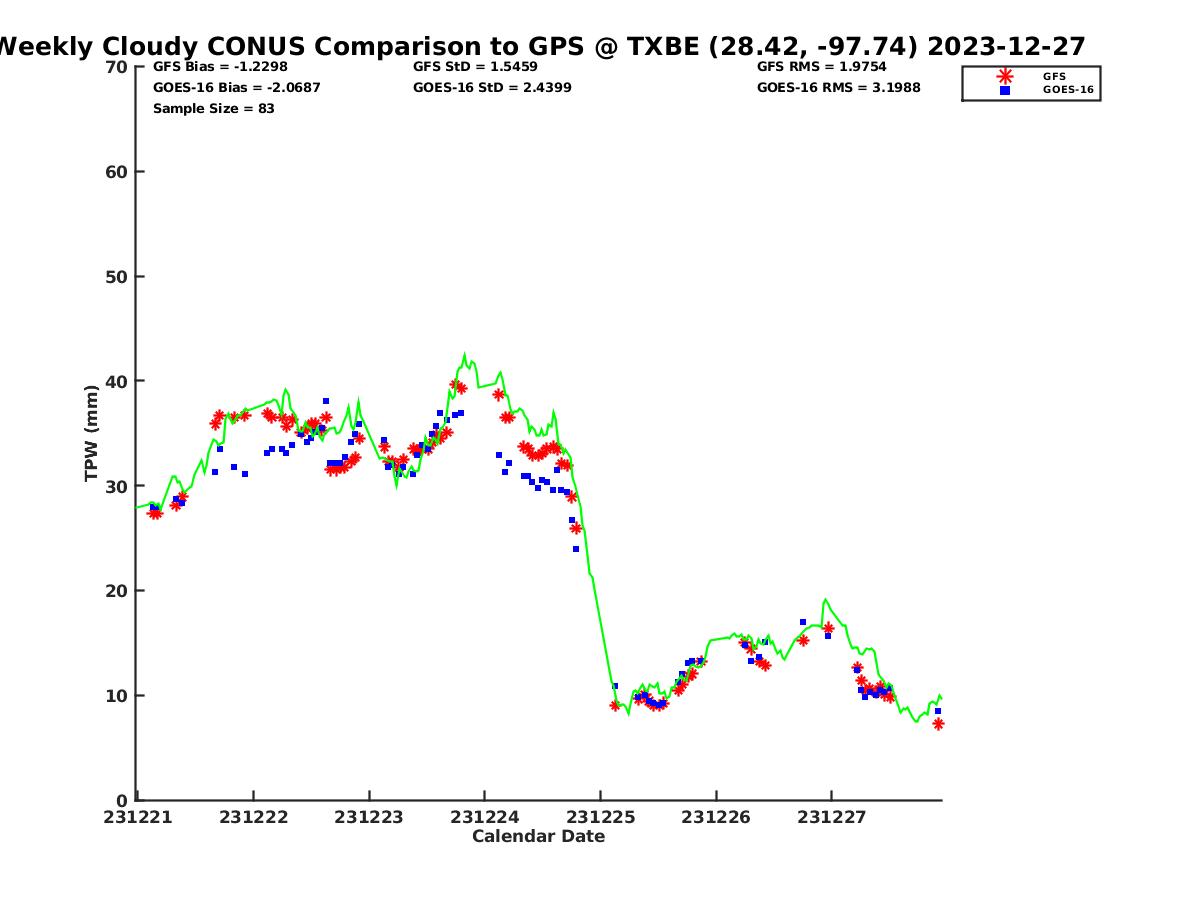Click the x-axis date label 231224

pyautogui.click(x=485, y=818)
